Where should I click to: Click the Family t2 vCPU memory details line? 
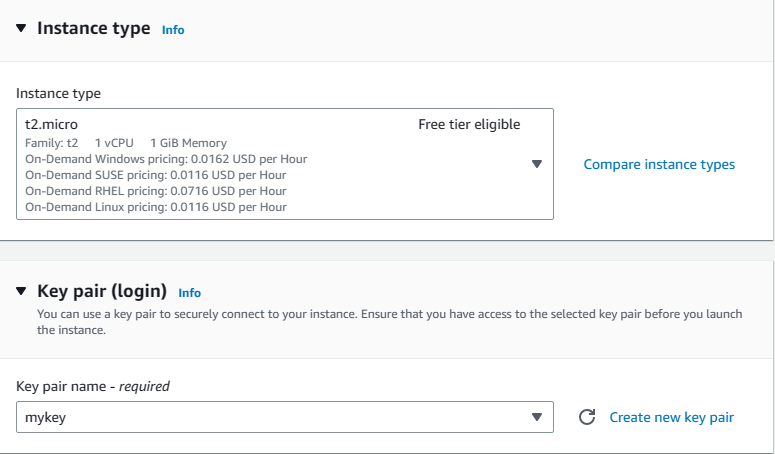point(126,143)
